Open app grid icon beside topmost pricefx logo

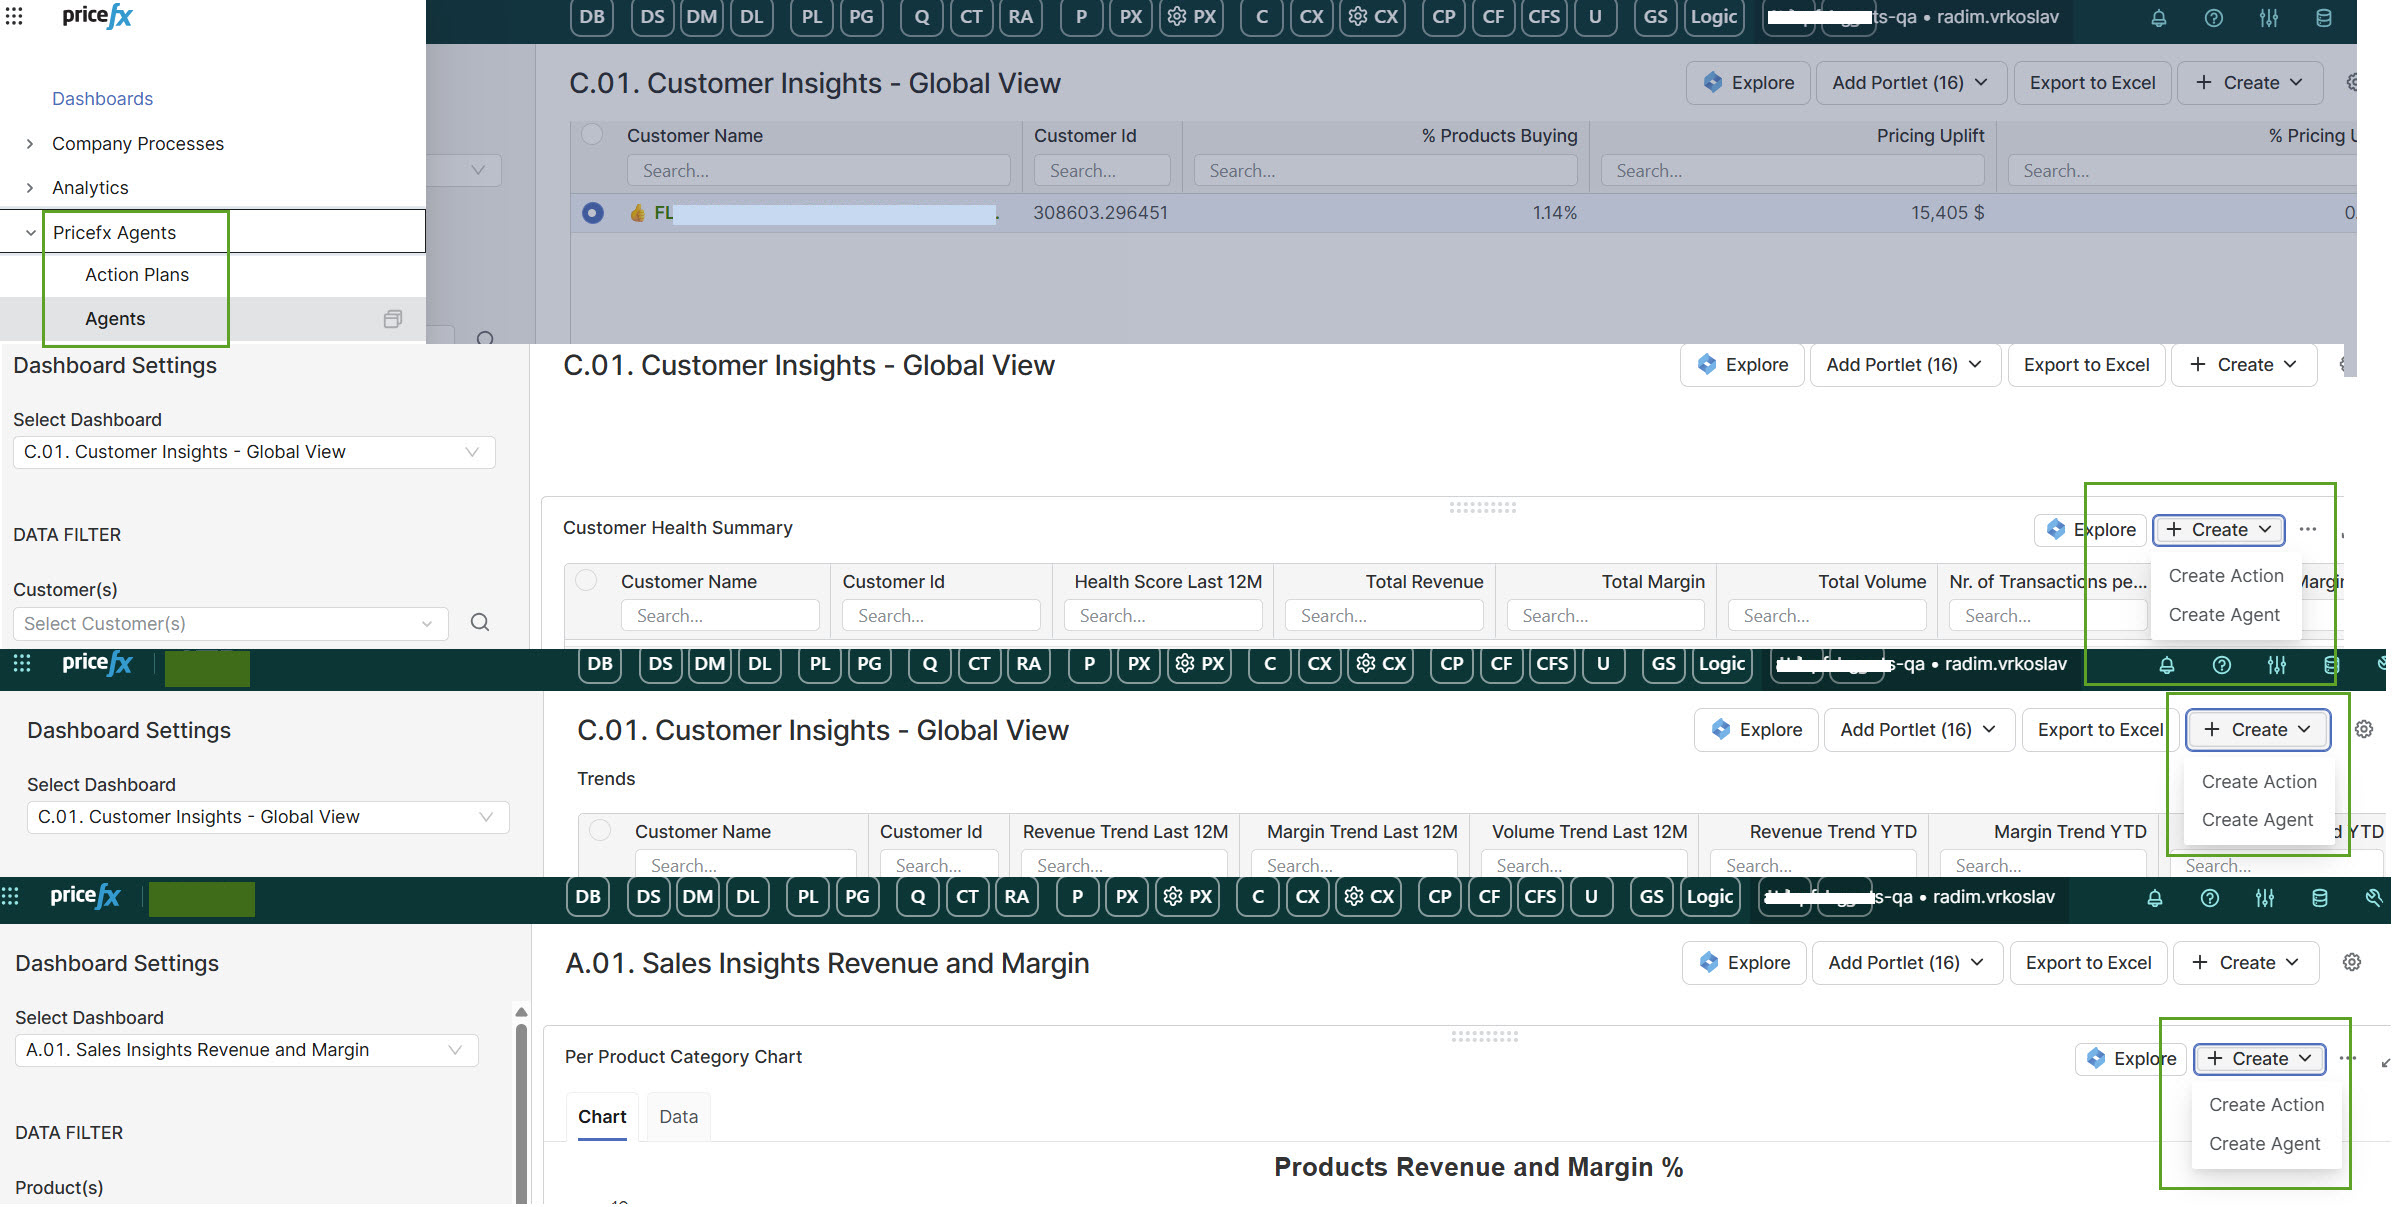(14, 17)
